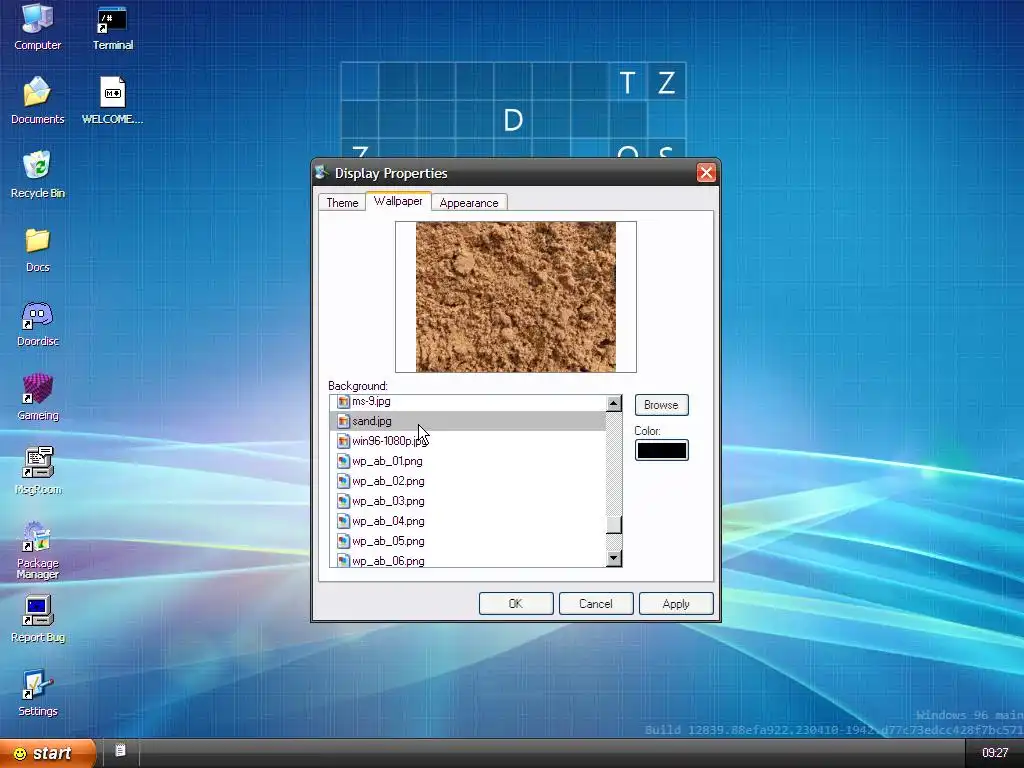Image resolution: width=1024 pixels, height=768 pixels.
Task: Click the wp_ab_01.png file icon
Action: 343,461
